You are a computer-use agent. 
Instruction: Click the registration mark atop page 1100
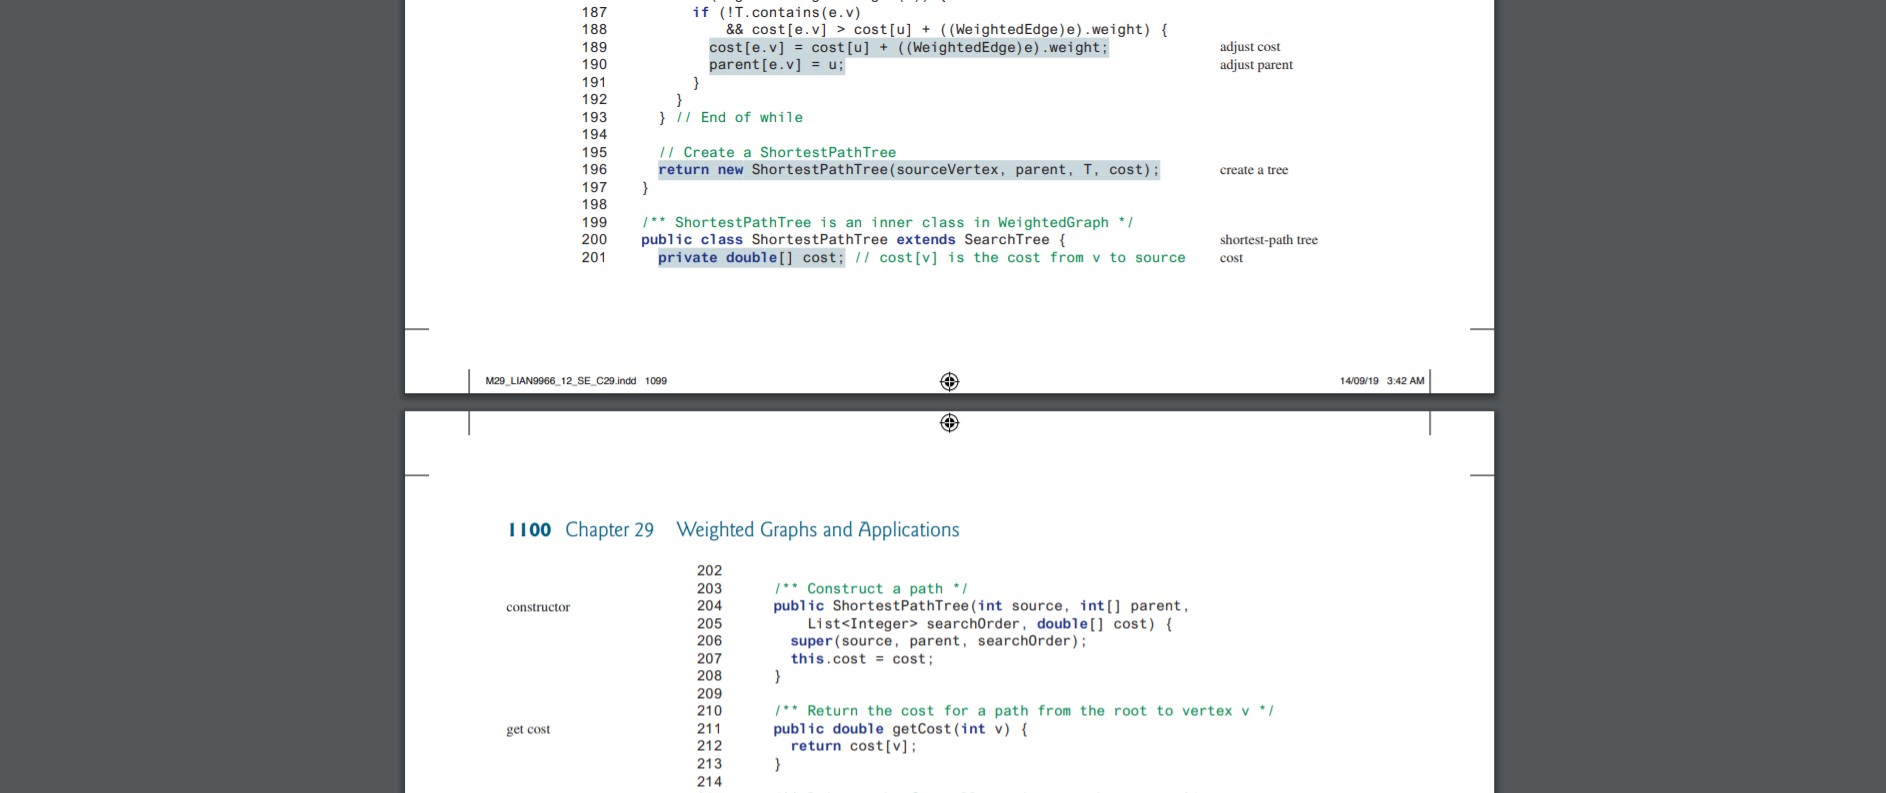949,423
